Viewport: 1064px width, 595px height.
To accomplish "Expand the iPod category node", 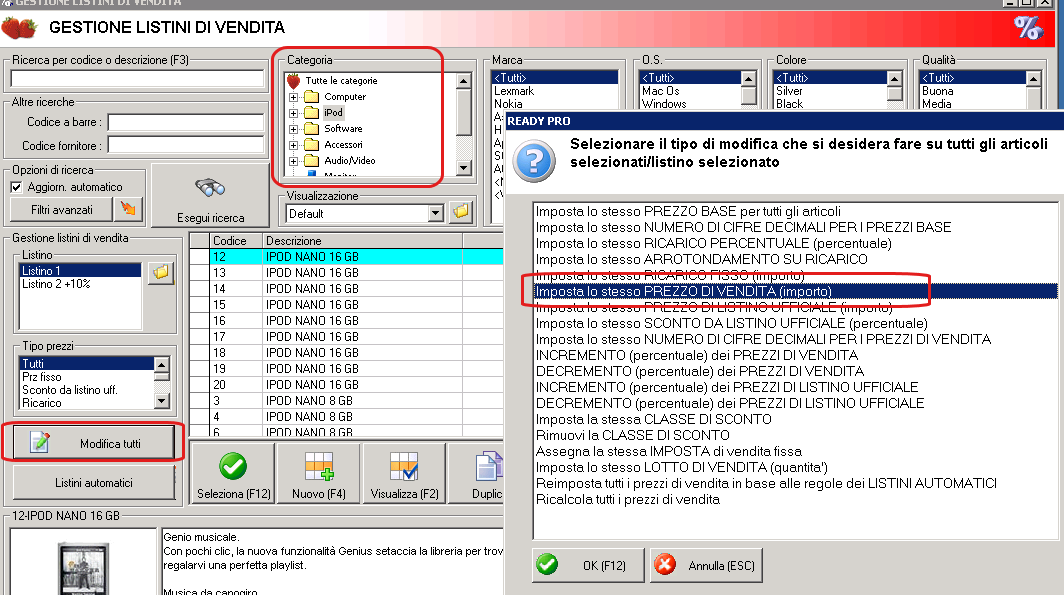I will [293, 113].
